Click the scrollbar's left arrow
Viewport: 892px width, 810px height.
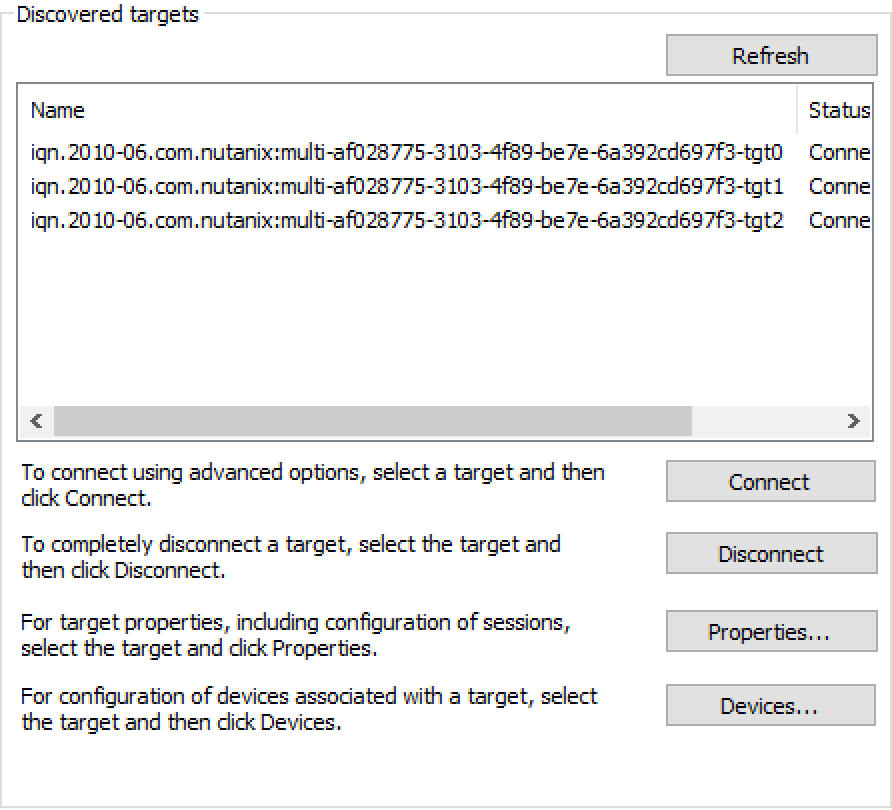(36, 421)
